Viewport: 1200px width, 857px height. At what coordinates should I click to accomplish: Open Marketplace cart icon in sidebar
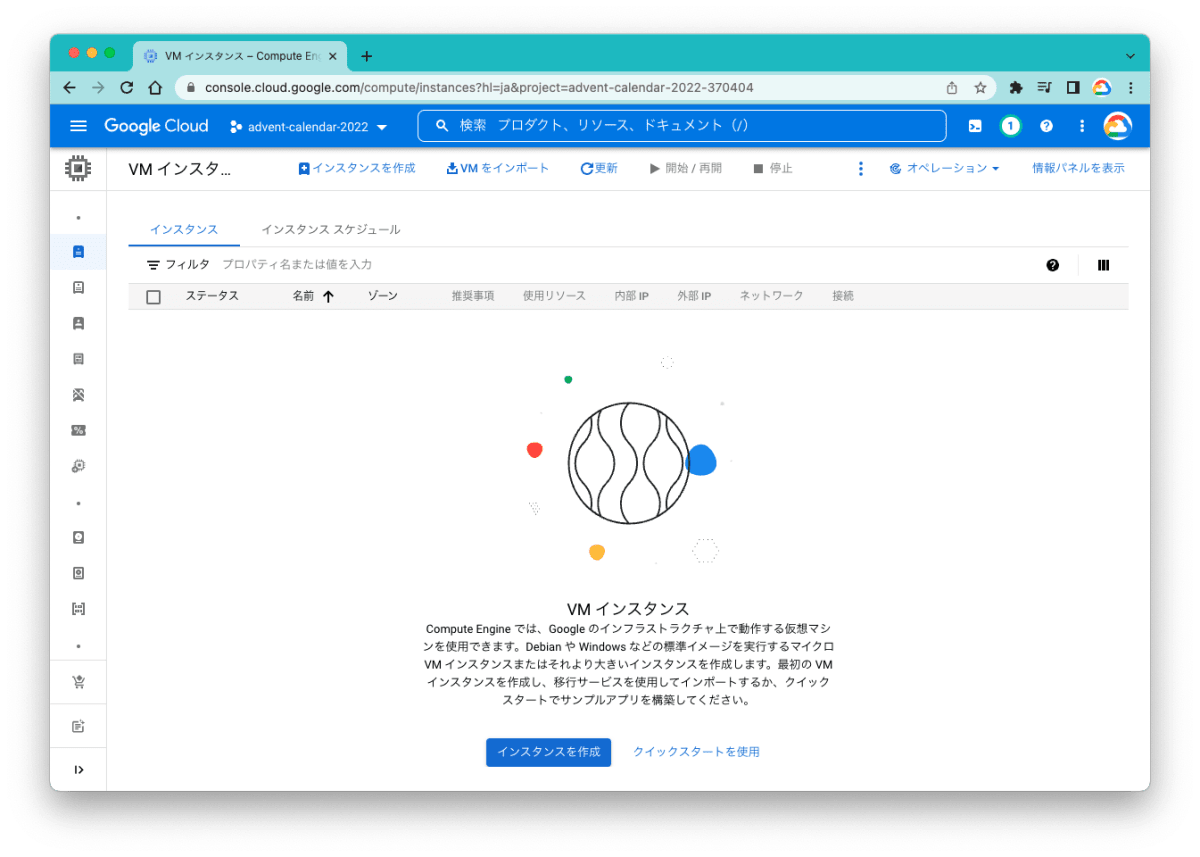pyautogui.click(x=78, y=682)
